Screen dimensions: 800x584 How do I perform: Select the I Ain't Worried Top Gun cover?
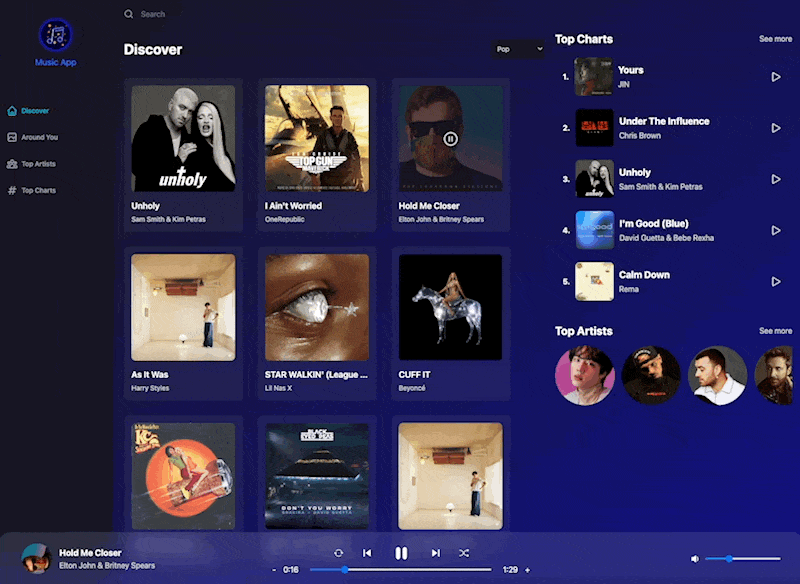click(317, 138)
